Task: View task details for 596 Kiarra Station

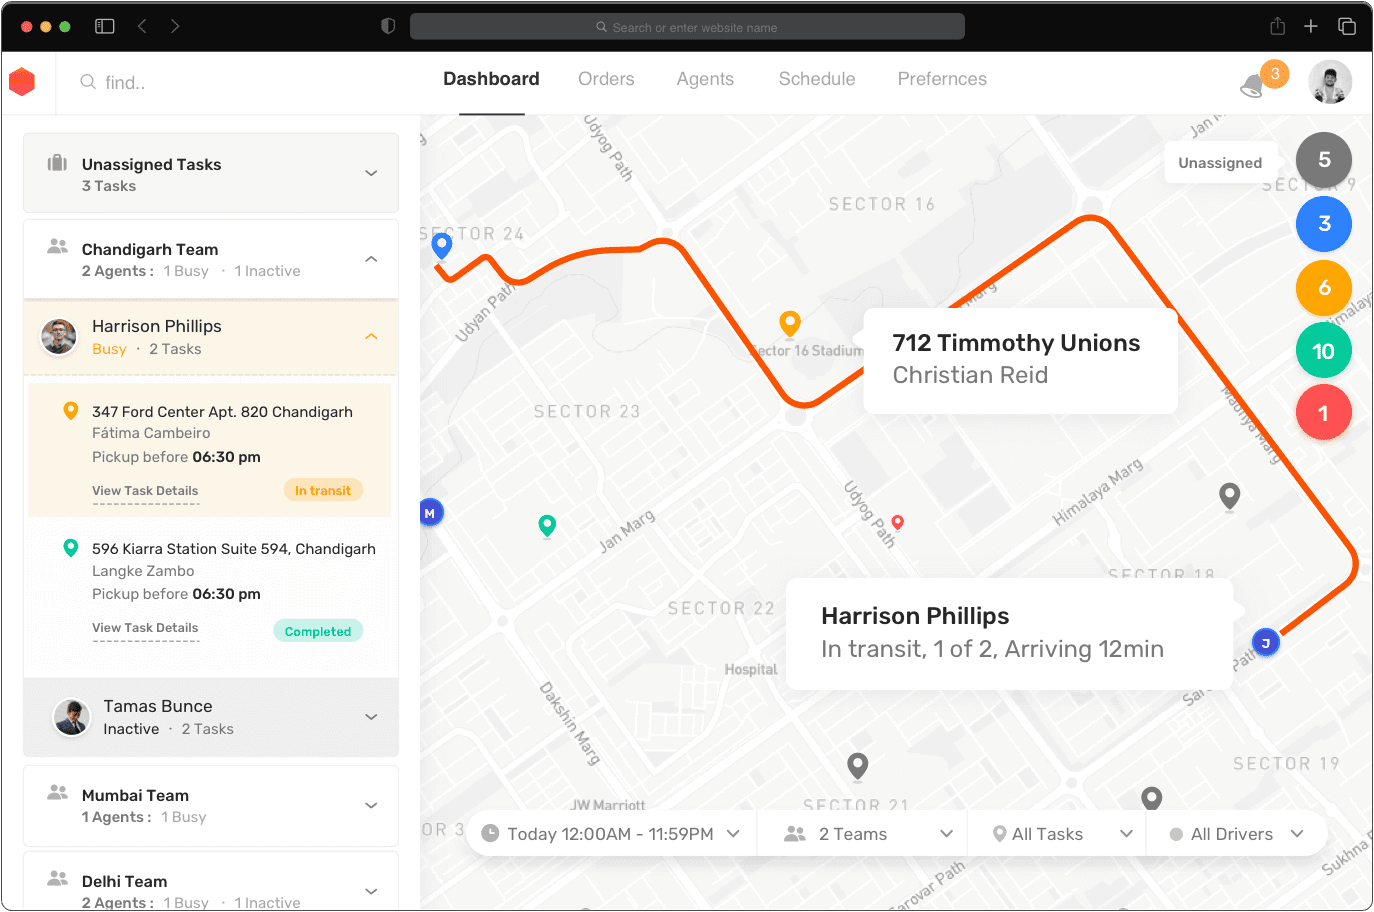Action: 145,628
